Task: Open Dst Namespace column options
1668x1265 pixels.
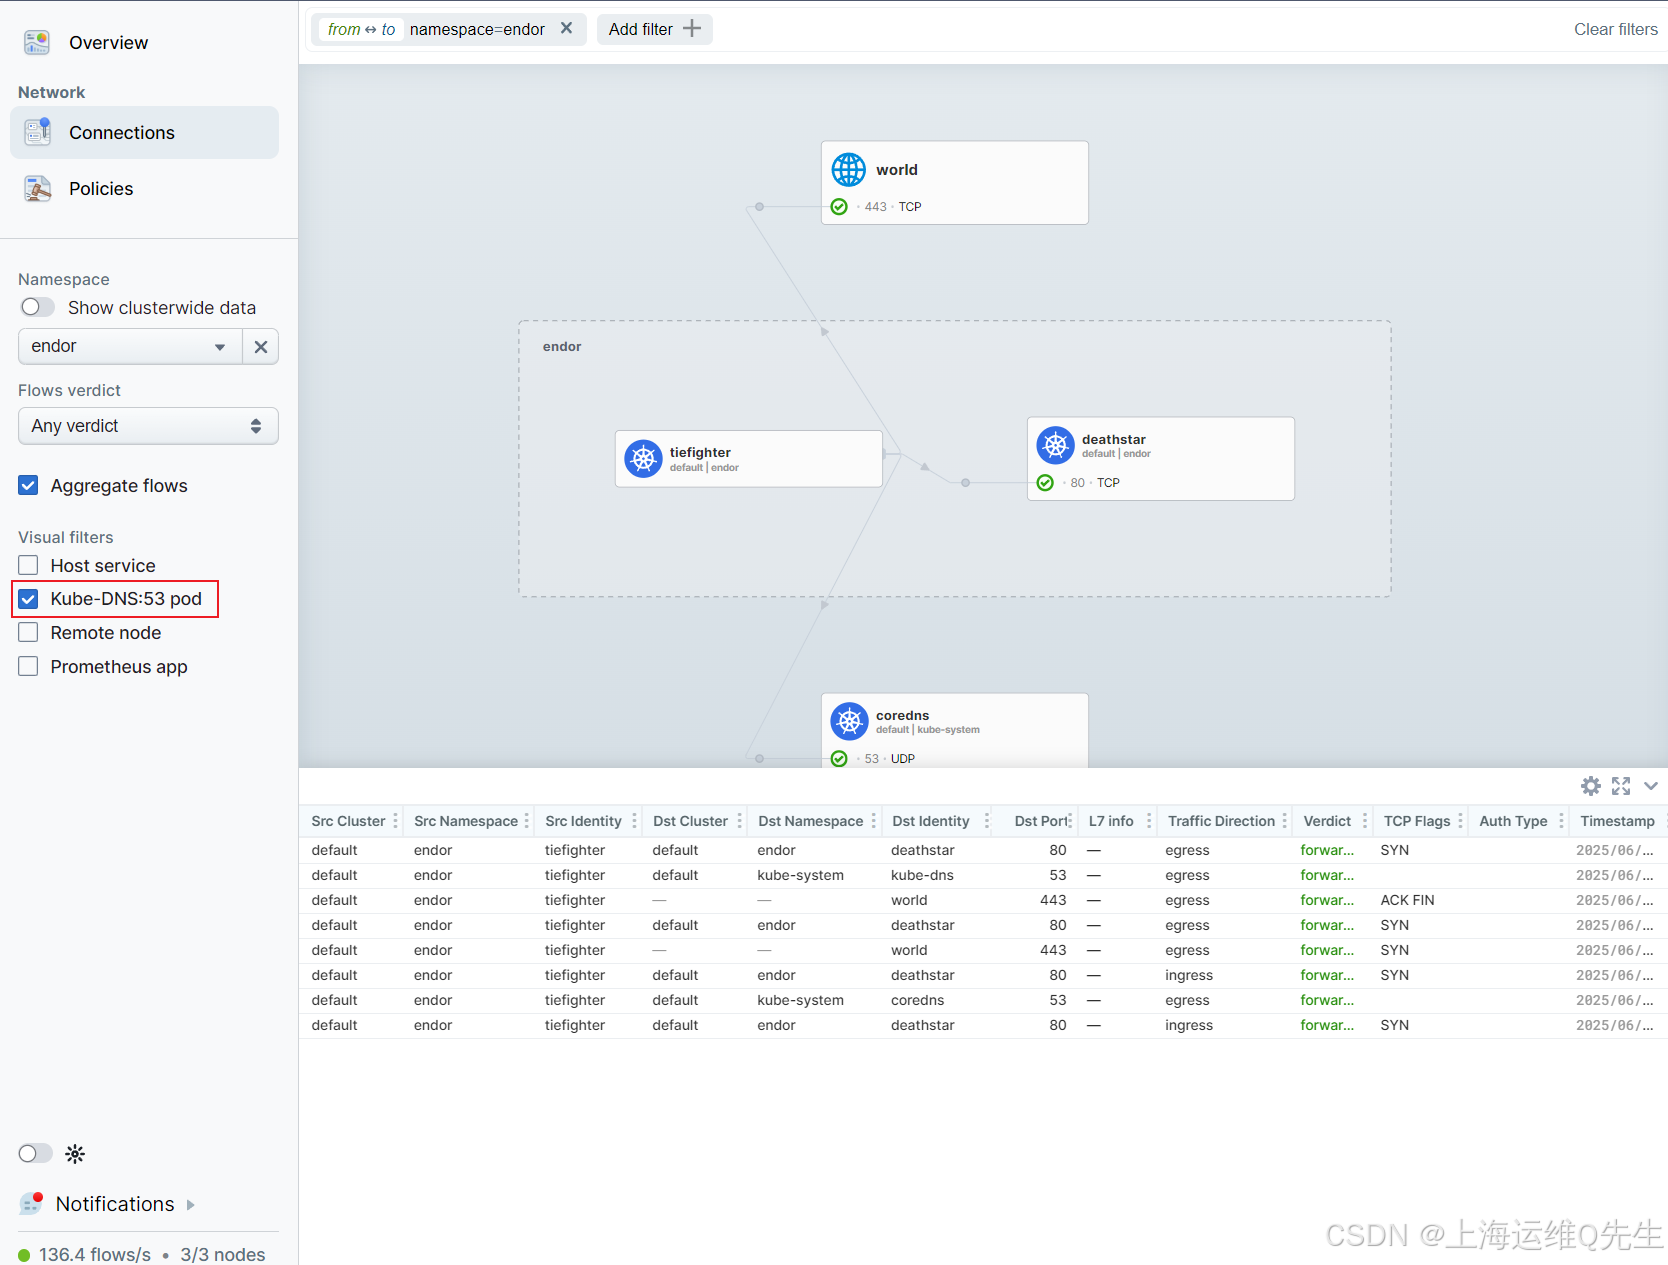Action: [x=873, y=821]
